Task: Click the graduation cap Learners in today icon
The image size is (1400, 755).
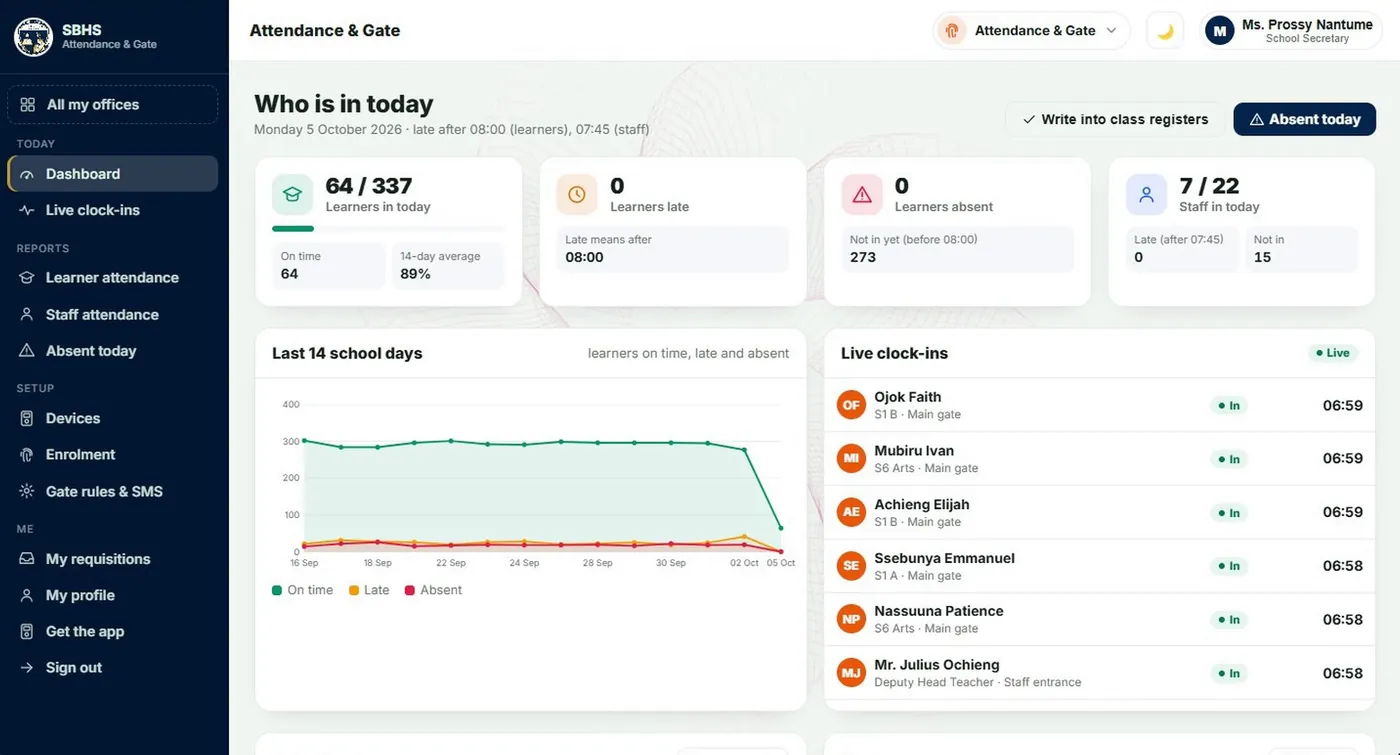Action: 292,195
